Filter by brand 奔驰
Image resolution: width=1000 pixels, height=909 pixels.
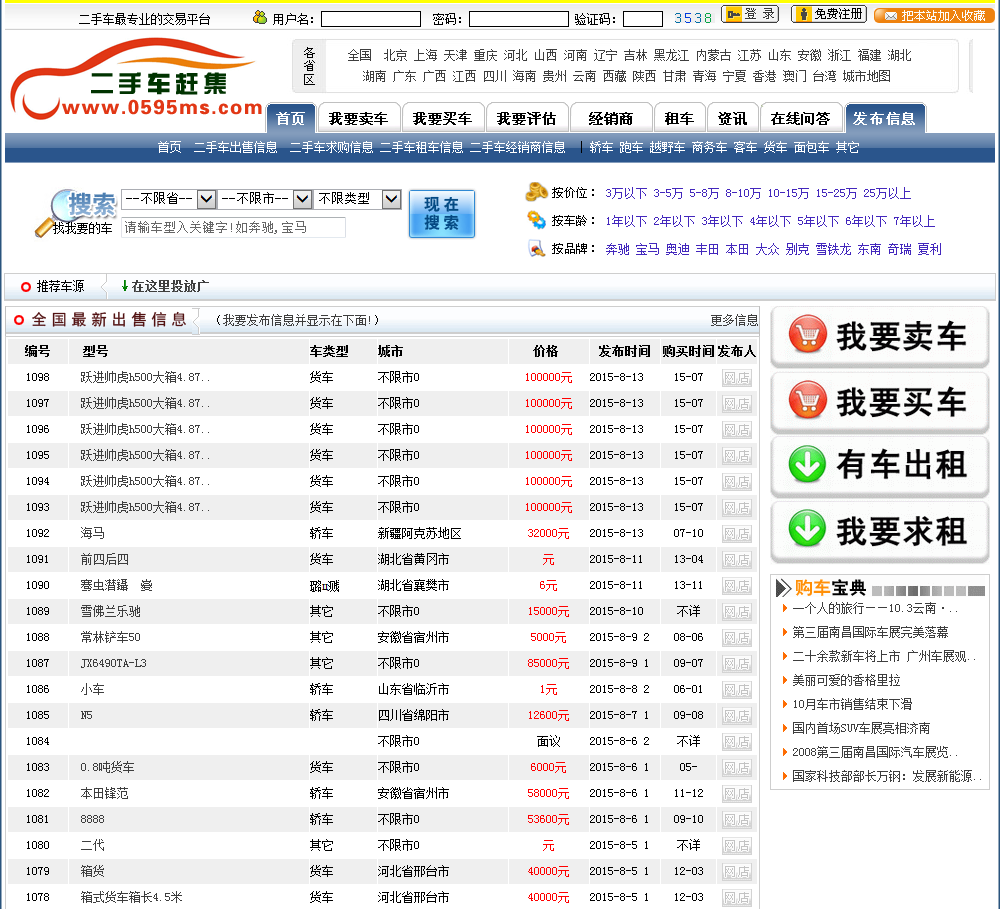[x=617, y=249]
